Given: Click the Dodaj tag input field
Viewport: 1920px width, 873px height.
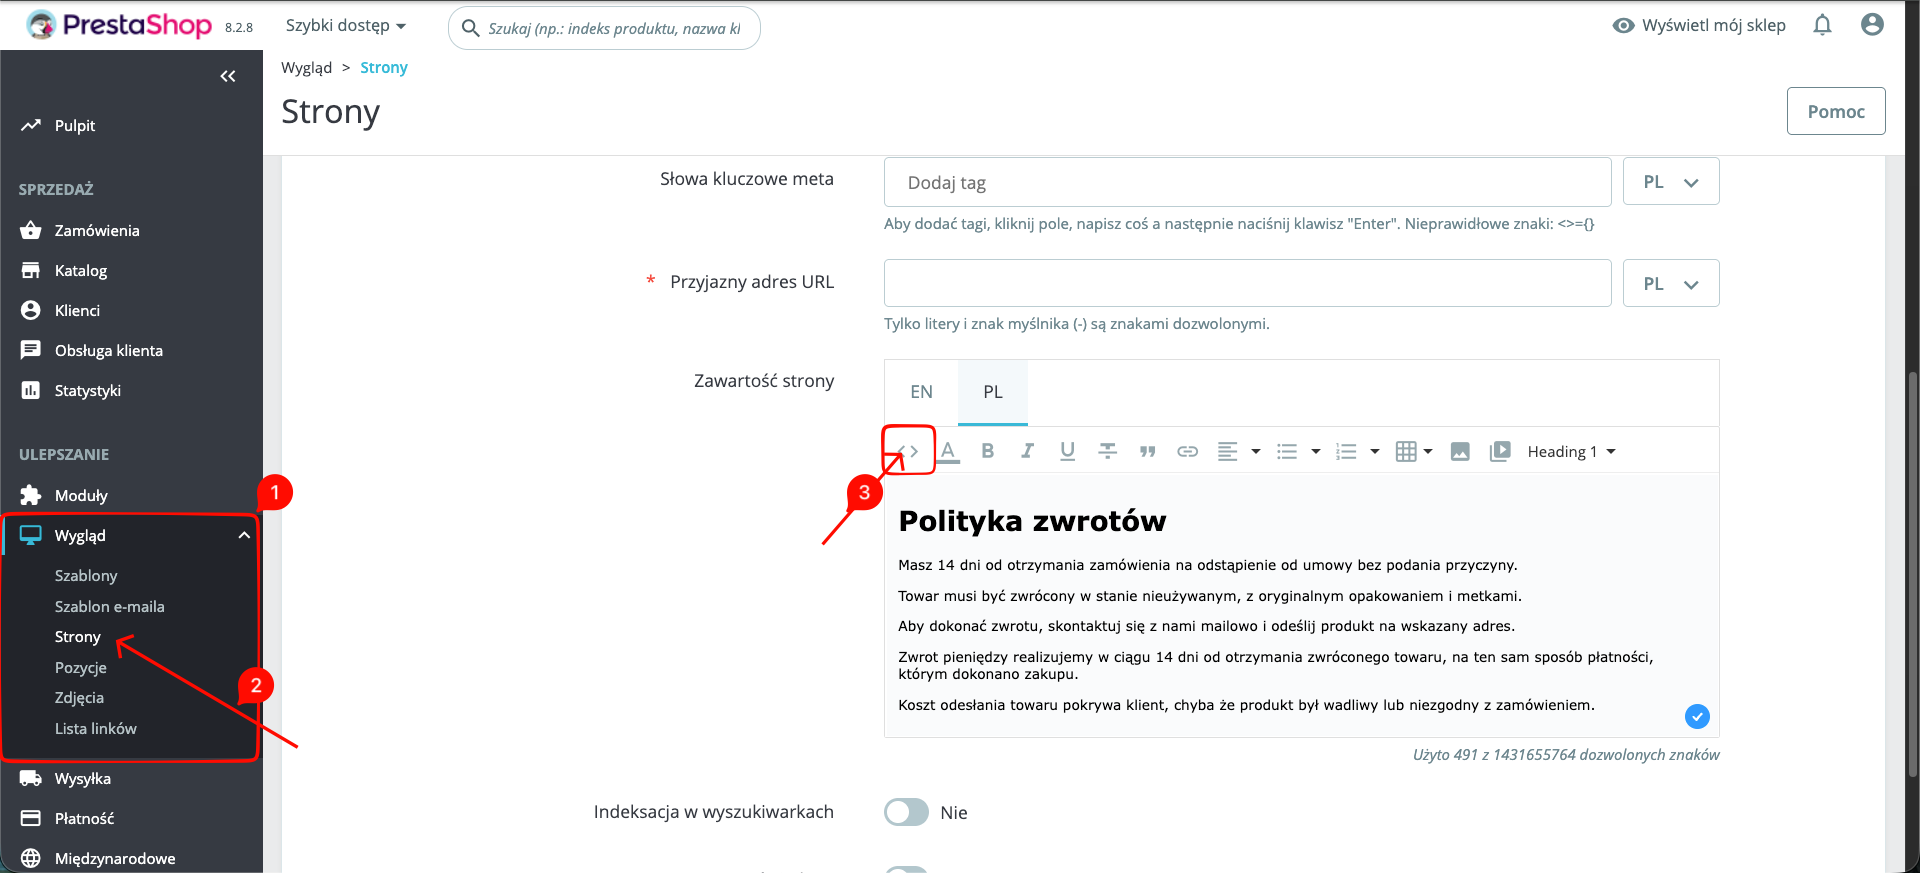Looking at the screenshot, I should (x=1247, y=182).
